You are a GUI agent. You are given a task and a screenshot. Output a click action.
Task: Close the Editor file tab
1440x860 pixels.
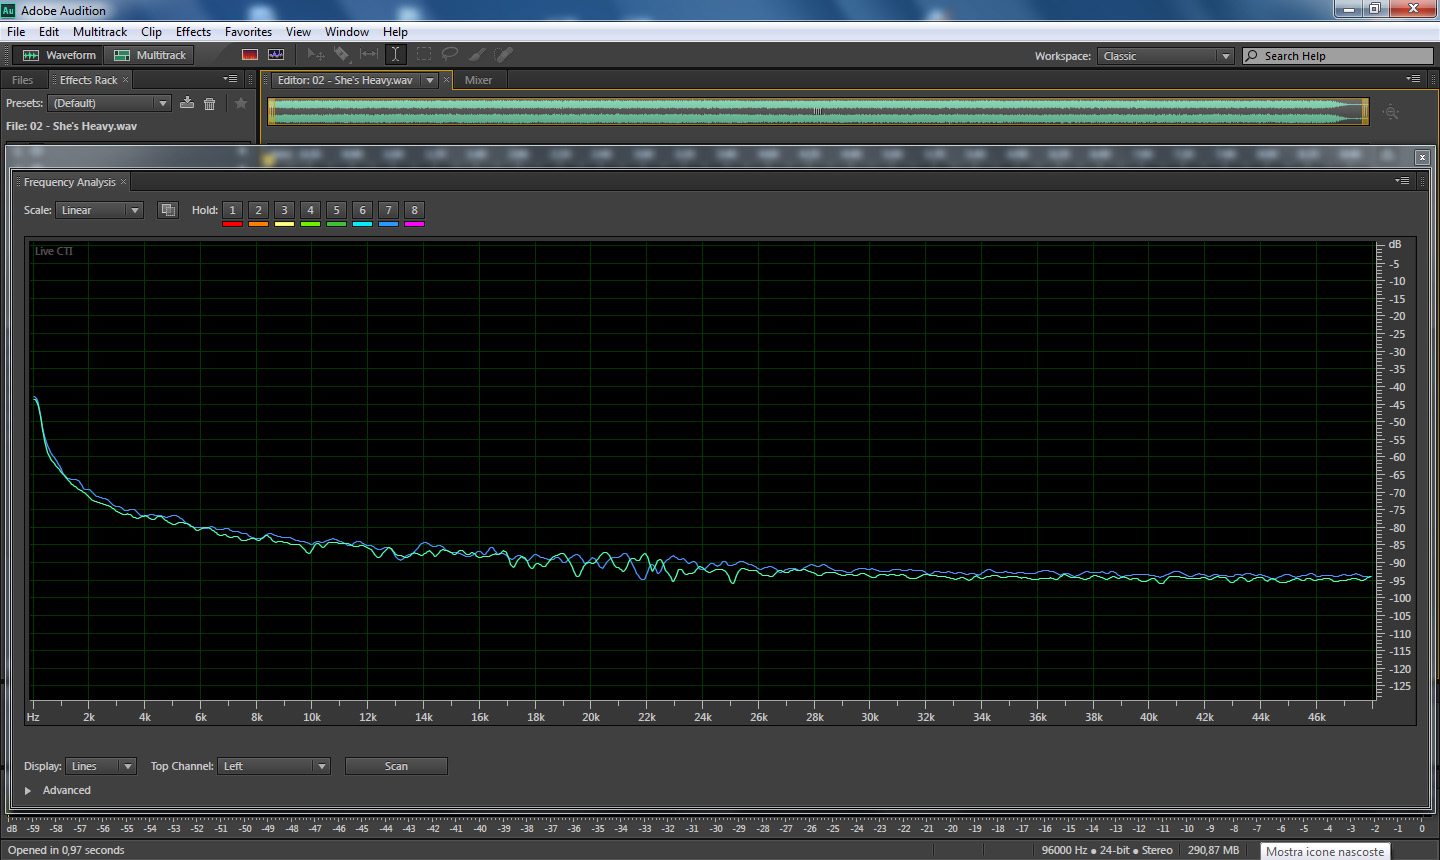point(446,80)
